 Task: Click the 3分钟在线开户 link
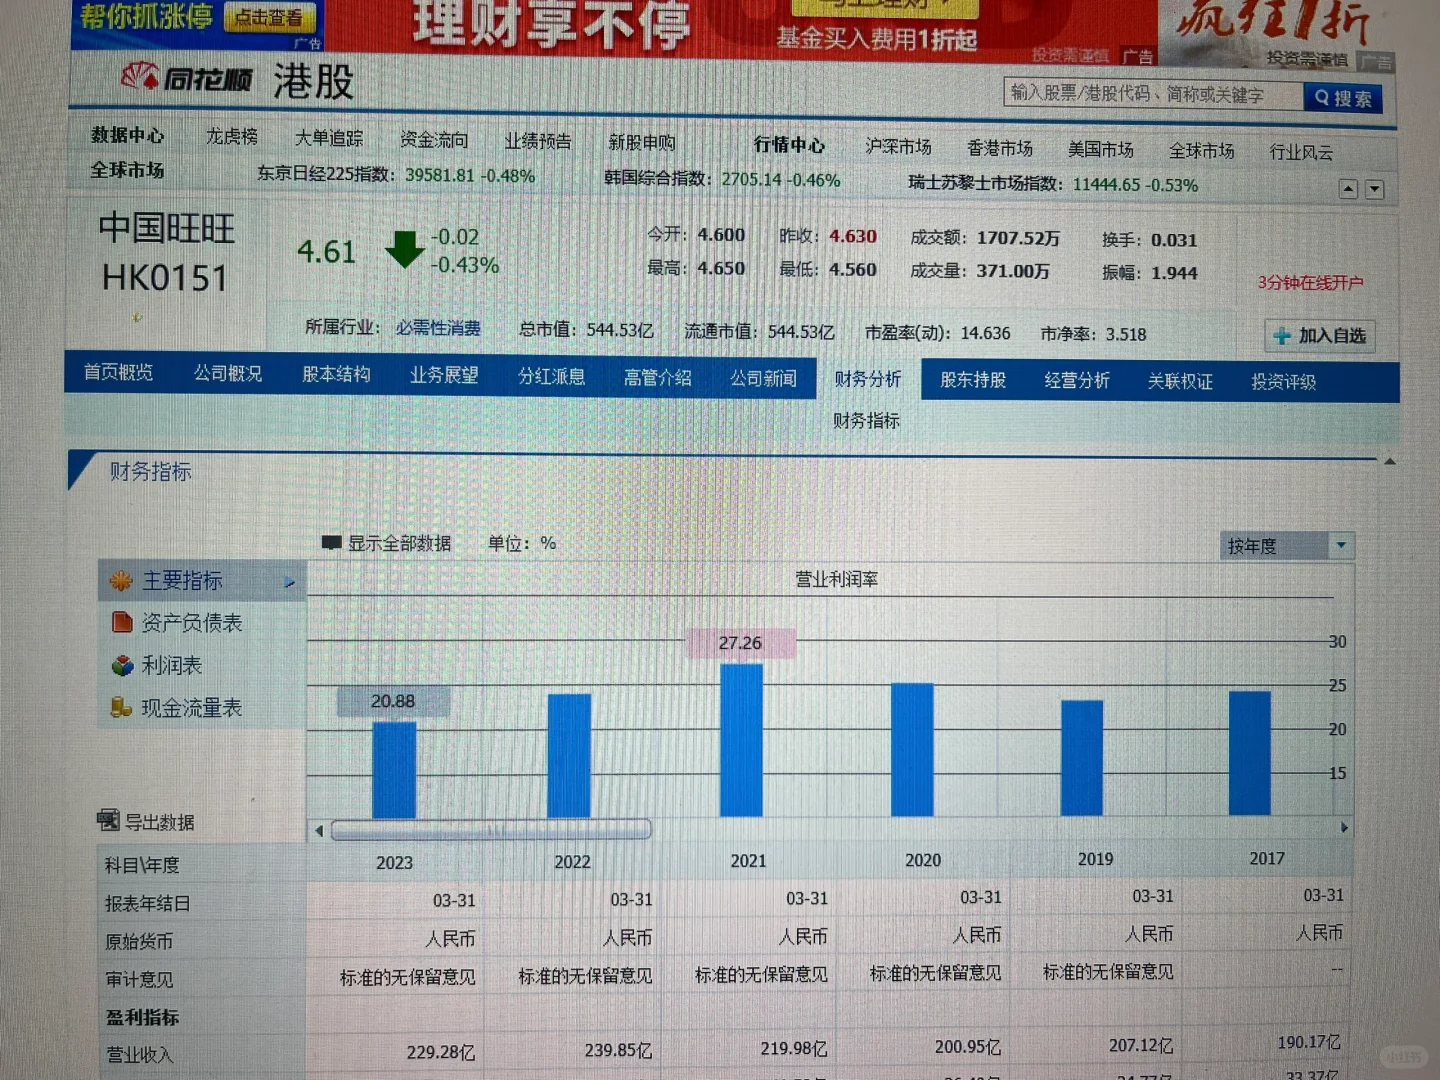point(1310,283)
